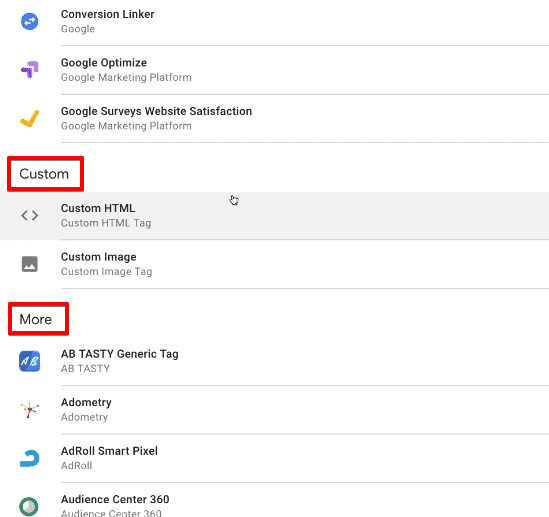Choose the Adometry tag type

[x=274, y=410]
